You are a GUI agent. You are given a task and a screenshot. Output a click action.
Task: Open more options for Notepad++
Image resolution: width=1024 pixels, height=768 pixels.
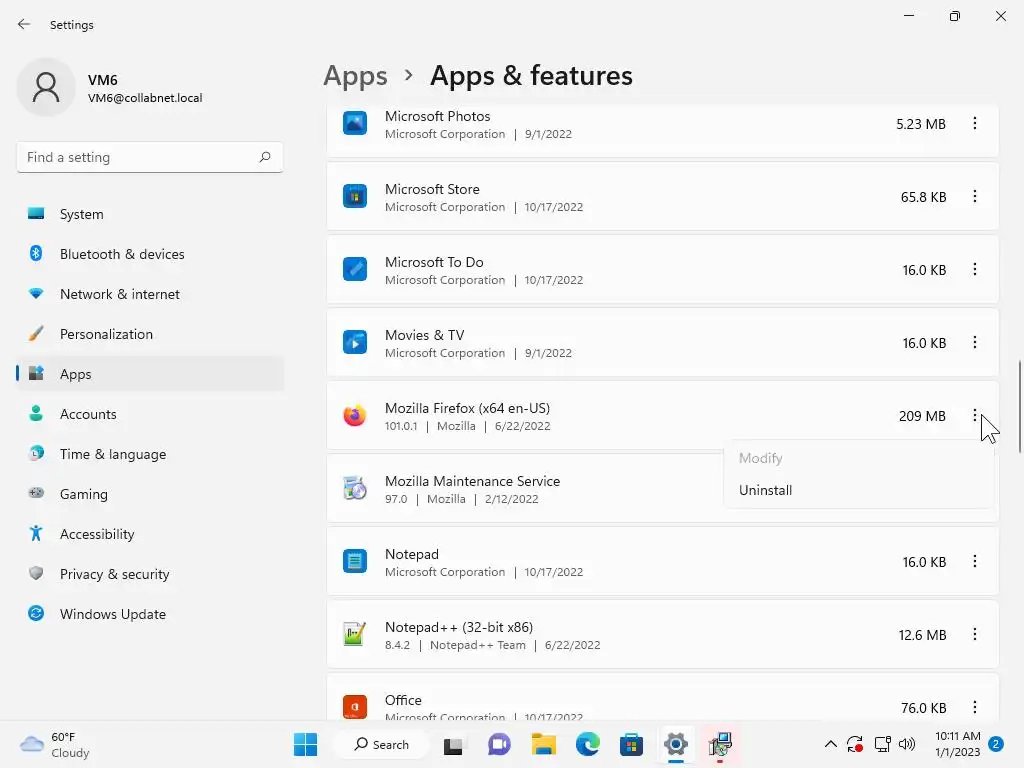click(x=974, y=634)
